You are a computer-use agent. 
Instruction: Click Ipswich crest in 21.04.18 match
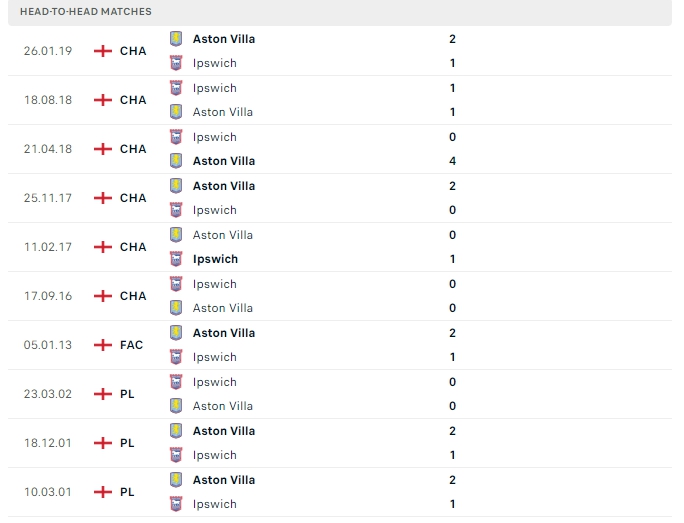coord(177,137)
